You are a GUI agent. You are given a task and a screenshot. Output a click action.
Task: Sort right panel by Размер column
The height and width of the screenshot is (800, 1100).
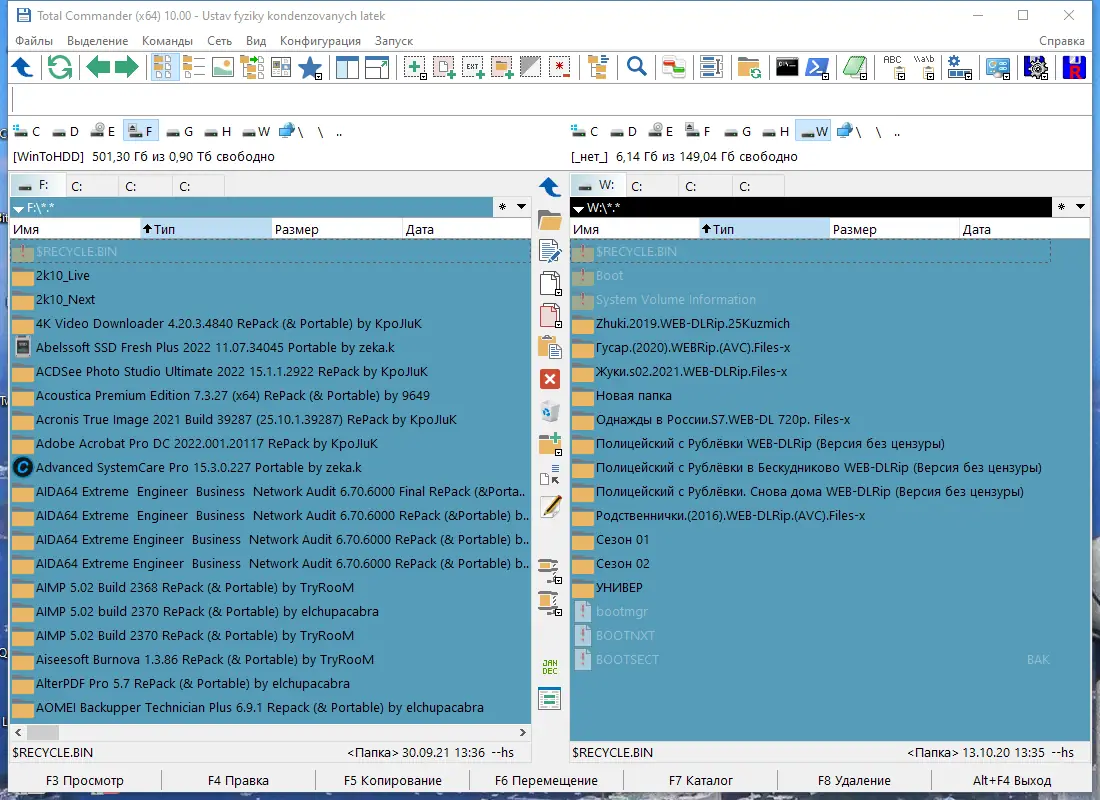point(894,229)
